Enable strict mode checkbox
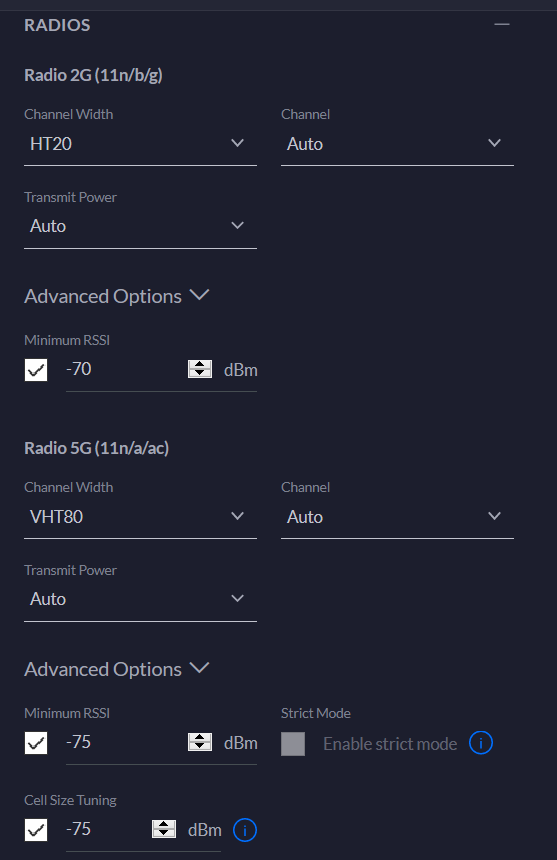Screen dimensions: 557x860 [293, 744]
